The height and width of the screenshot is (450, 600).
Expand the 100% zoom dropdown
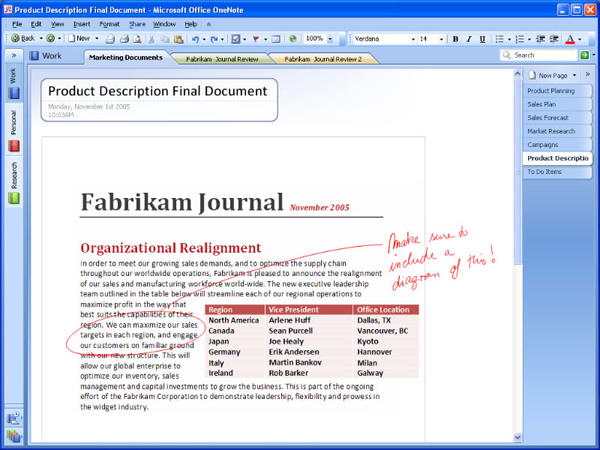331,39
